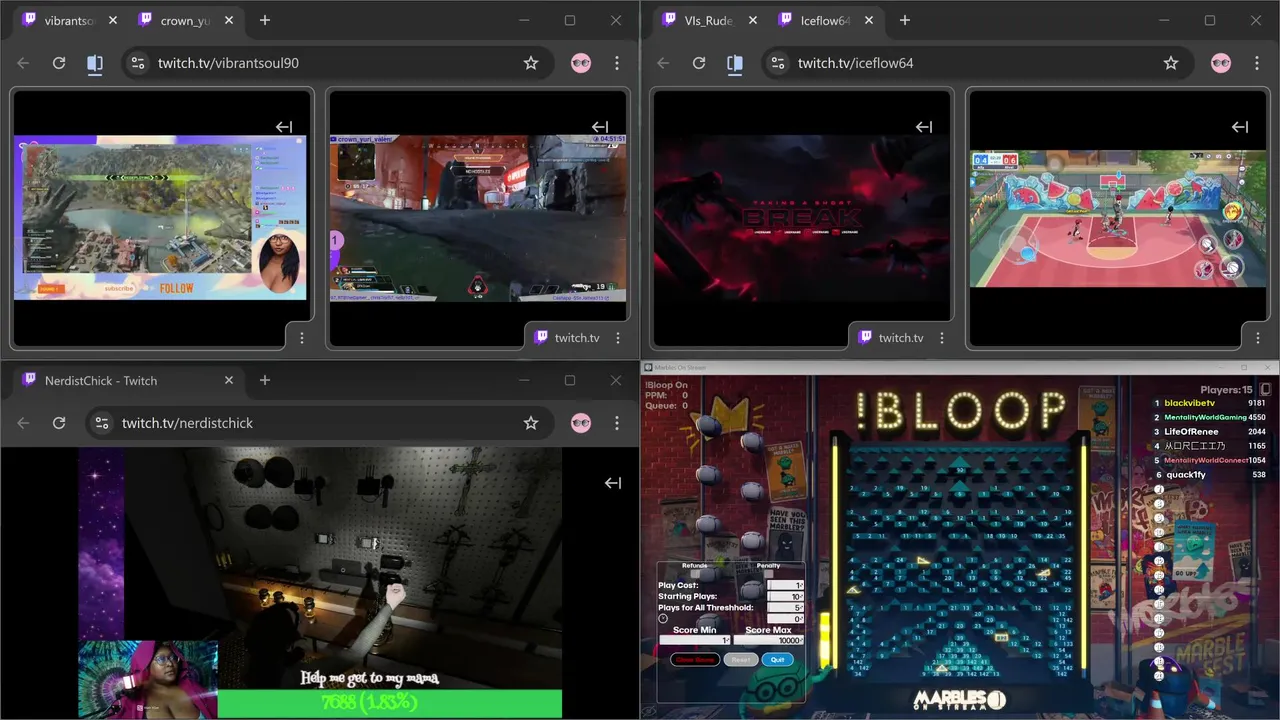
Task: Open three-dot menu under basketball stream pane
Action: 1258,338
